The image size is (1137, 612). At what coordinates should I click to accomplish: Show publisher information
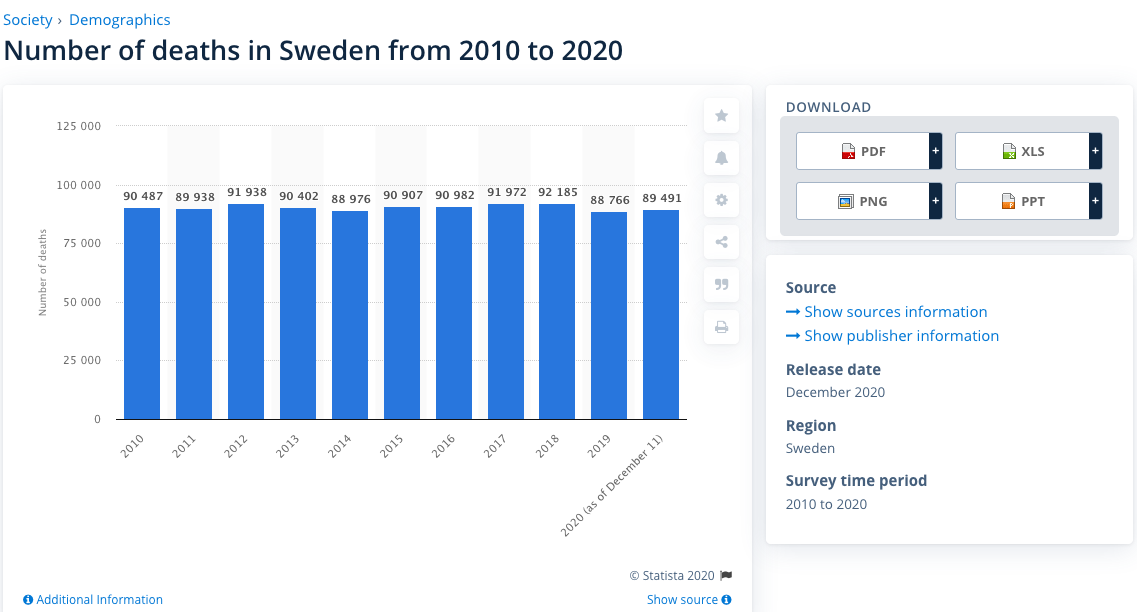[901, 336]
